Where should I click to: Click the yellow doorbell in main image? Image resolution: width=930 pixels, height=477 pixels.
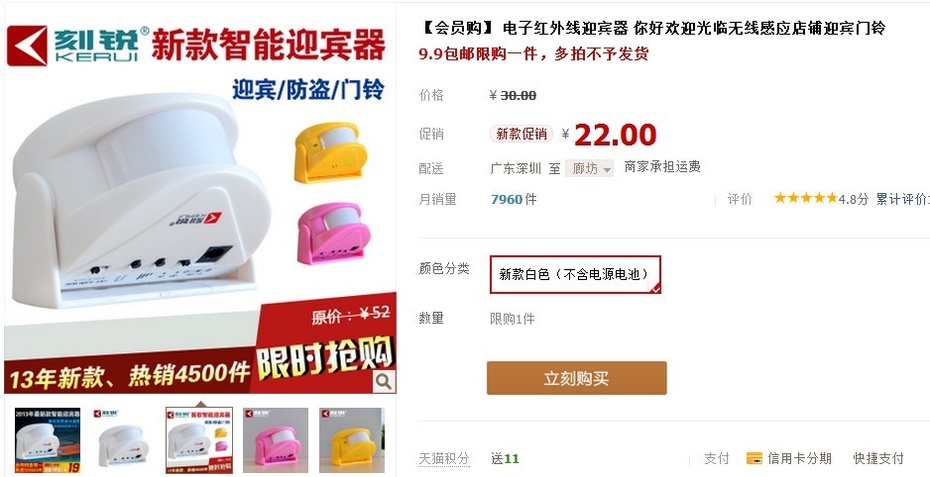click(330, 152)
